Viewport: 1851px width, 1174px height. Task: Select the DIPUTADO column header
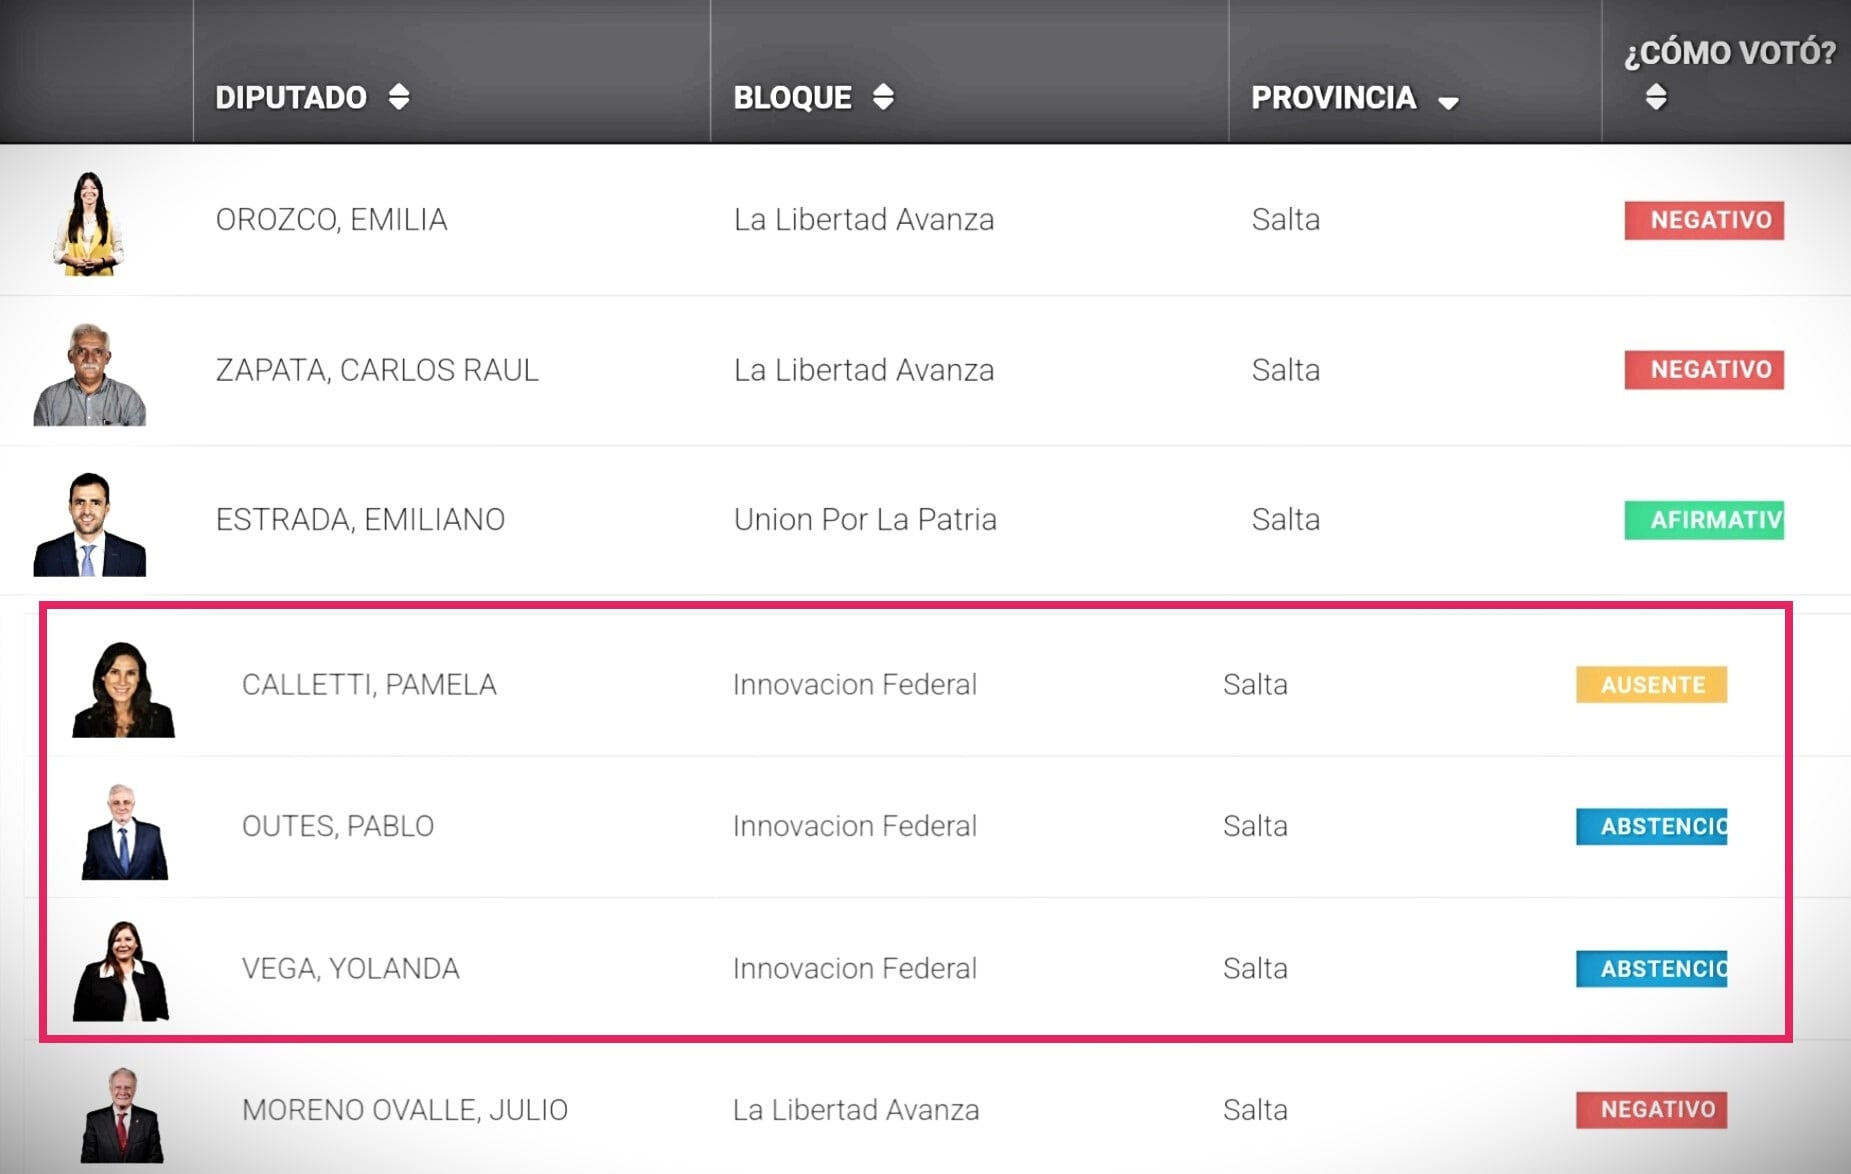coord(291,97)
